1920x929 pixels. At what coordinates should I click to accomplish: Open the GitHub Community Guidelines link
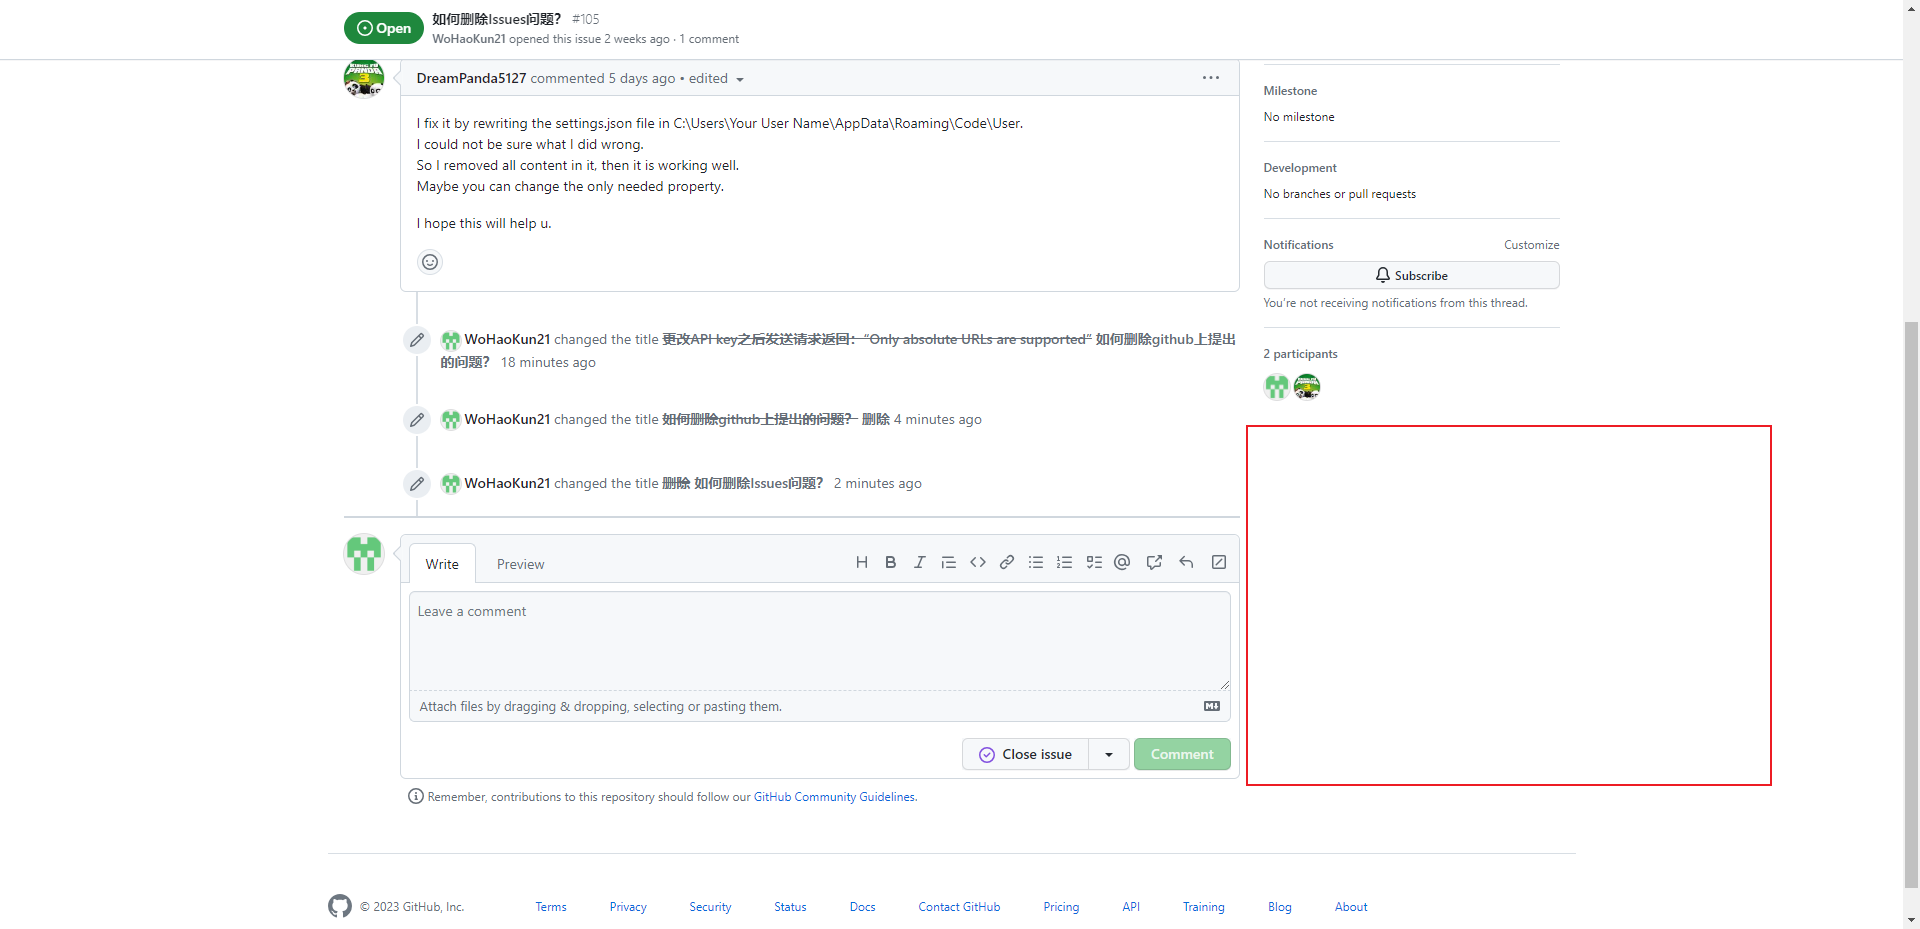(834, 796)
